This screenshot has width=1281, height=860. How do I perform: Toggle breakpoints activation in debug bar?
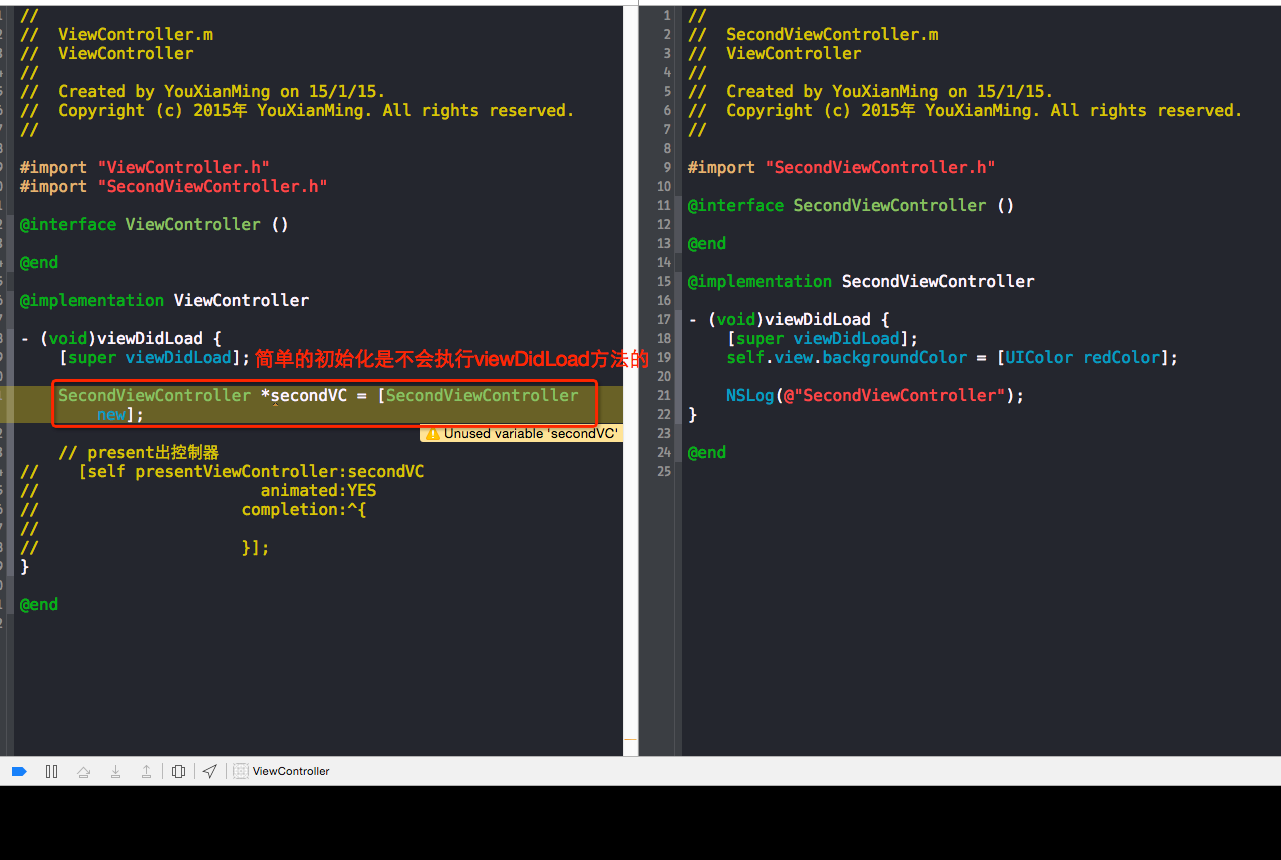click(19, 771)
